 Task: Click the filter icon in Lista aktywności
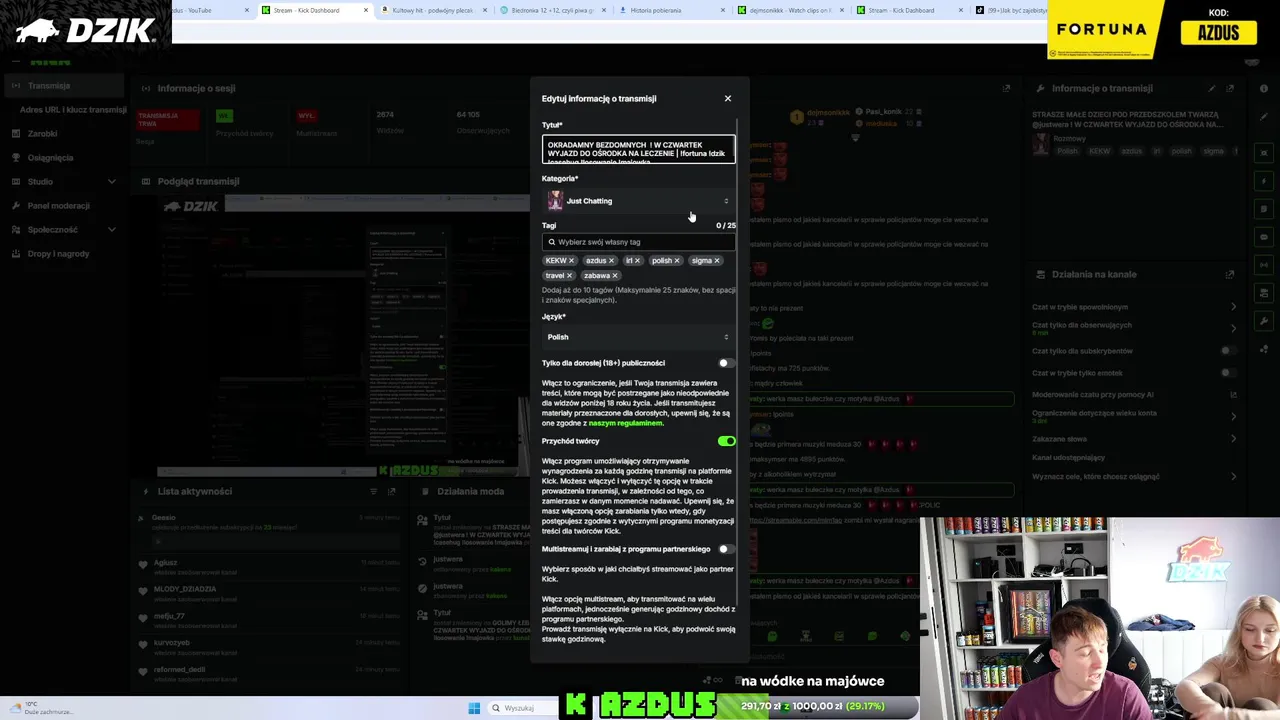tap(374, 491)
